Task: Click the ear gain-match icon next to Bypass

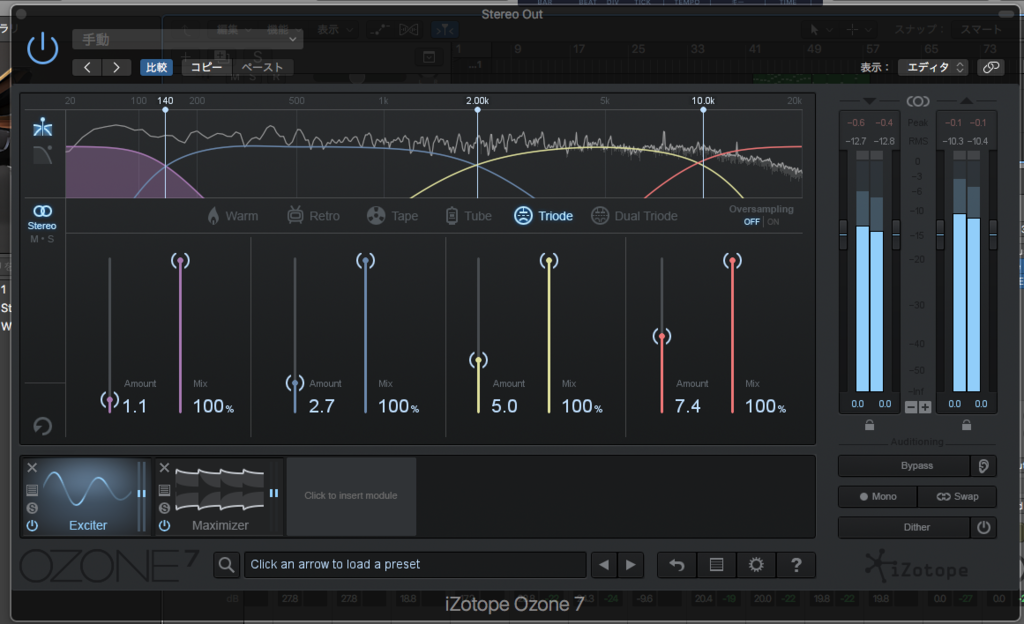Action: click(983, 465)
